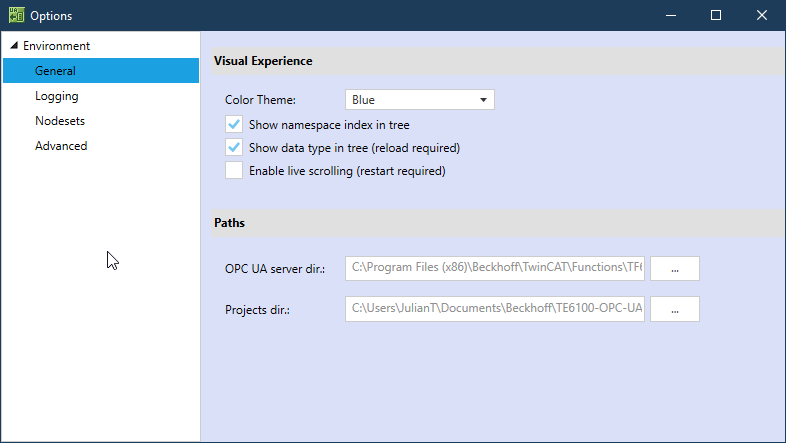786x443 pixels.
Task: Select General in the options tree
Action: tap(101, 71)
